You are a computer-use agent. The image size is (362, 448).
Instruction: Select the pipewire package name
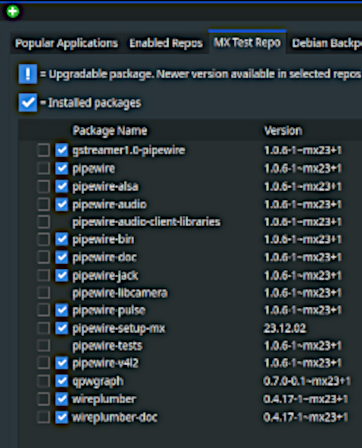(94, 169)
